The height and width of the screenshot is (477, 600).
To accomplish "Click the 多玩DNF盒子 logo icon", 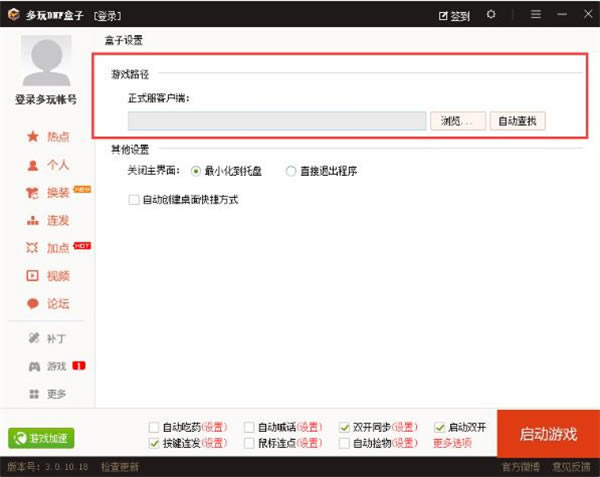I will pyautogui.click(x=13, y=15).
